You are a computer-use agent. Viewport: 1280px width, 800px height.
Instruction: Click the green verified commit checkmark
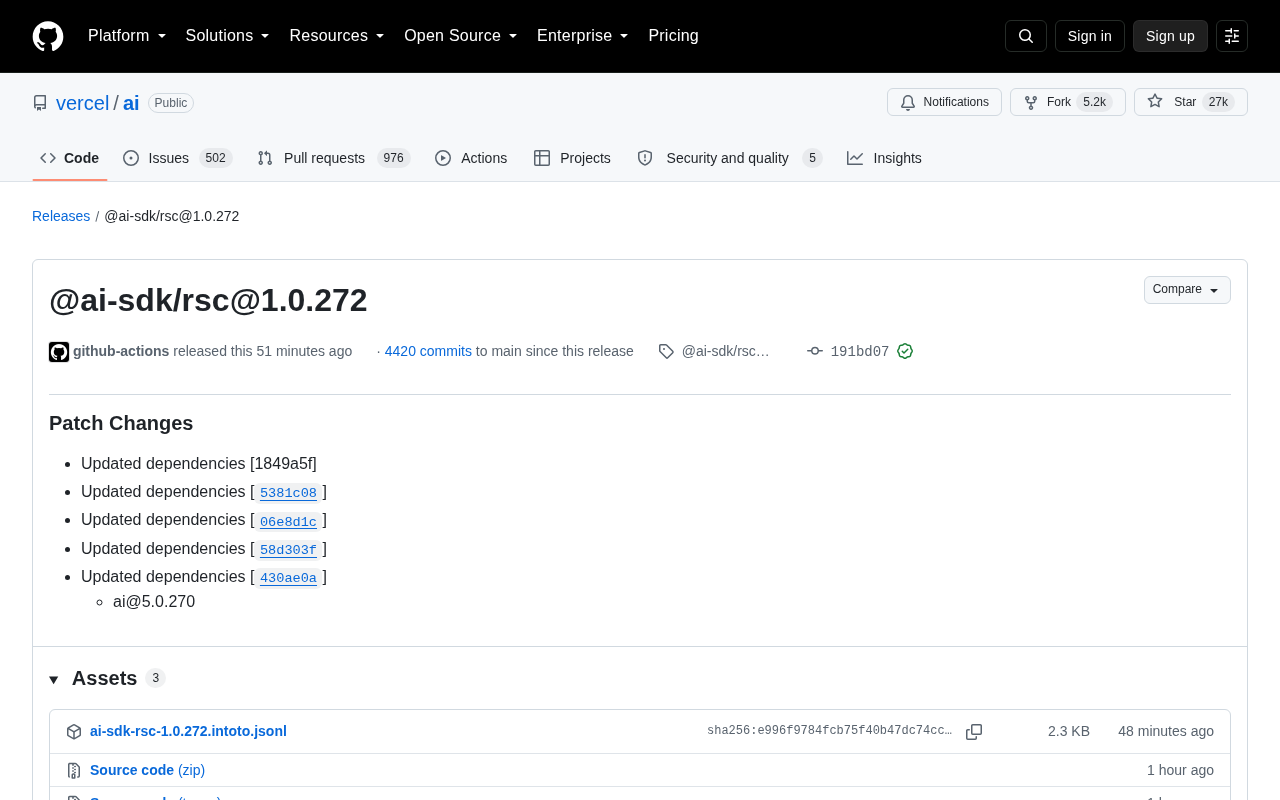tap(905, 351)
